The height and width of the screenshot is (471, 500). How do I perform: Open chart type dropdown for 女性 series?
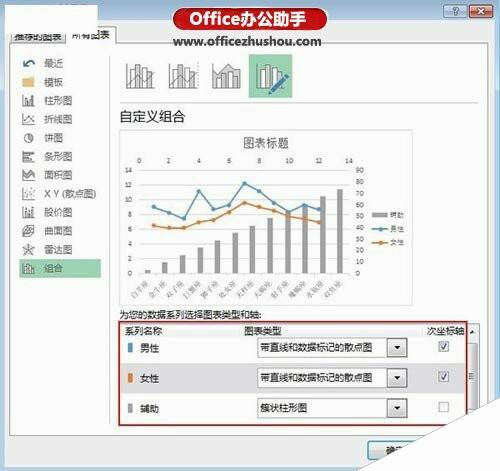pyautogui.click(x=397, y=378)
